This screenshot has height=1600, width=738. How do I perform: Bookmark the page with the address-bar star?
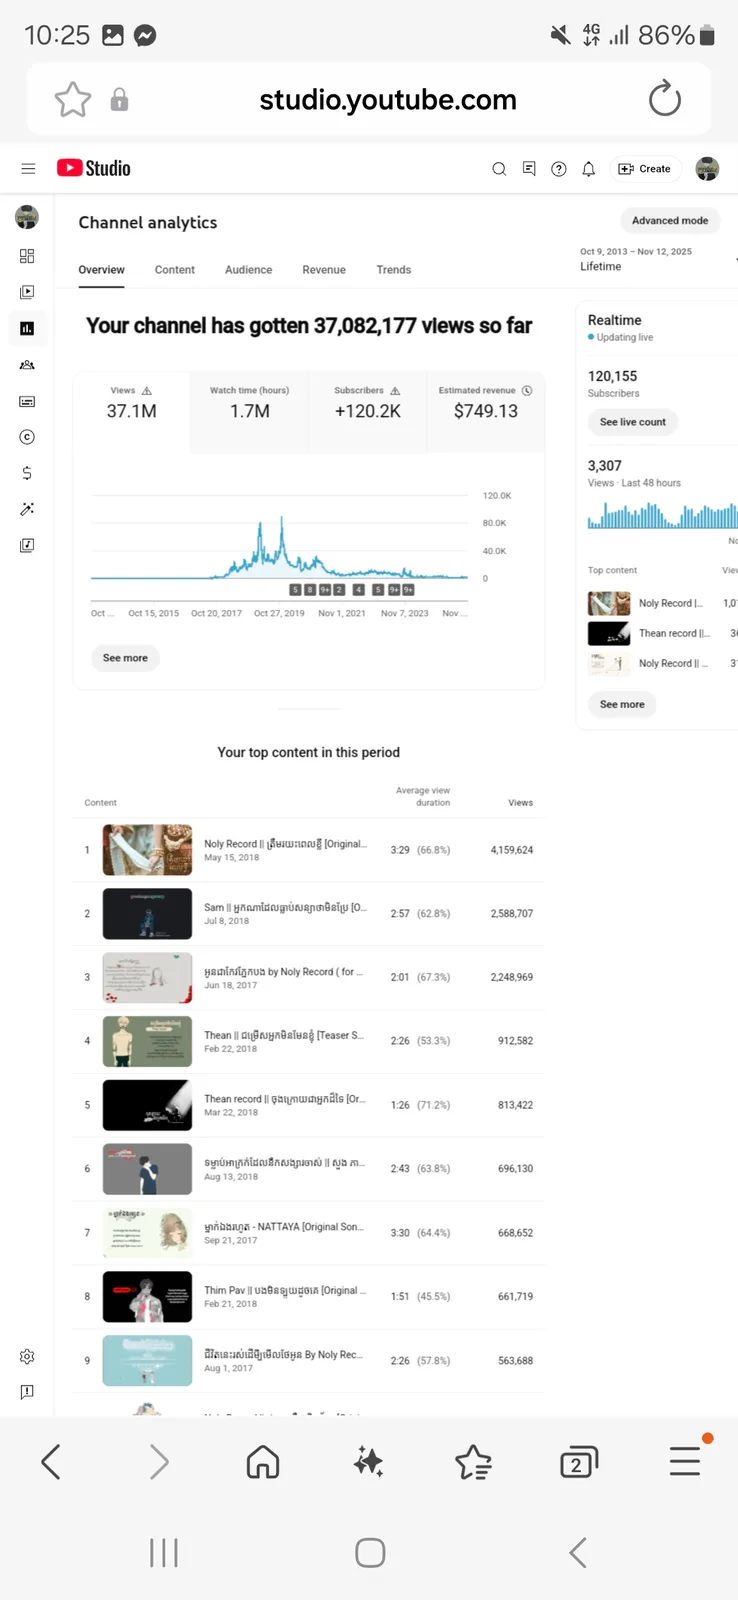[x=73, y=99]
